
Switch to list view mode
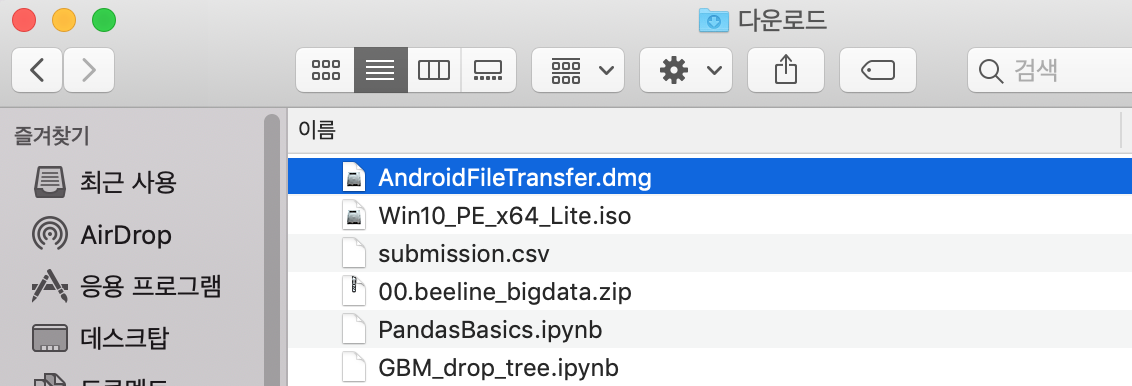coord(380,70)
